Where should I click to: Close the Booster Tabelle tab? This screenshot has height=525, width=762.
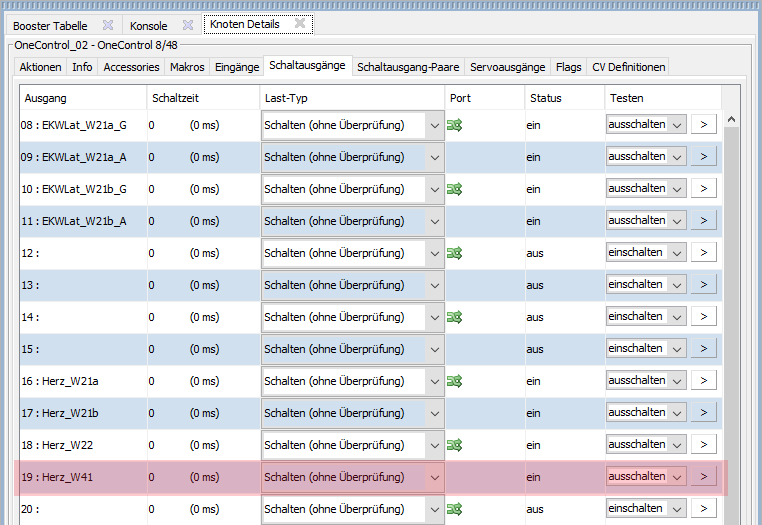click(x=108, y=25)
